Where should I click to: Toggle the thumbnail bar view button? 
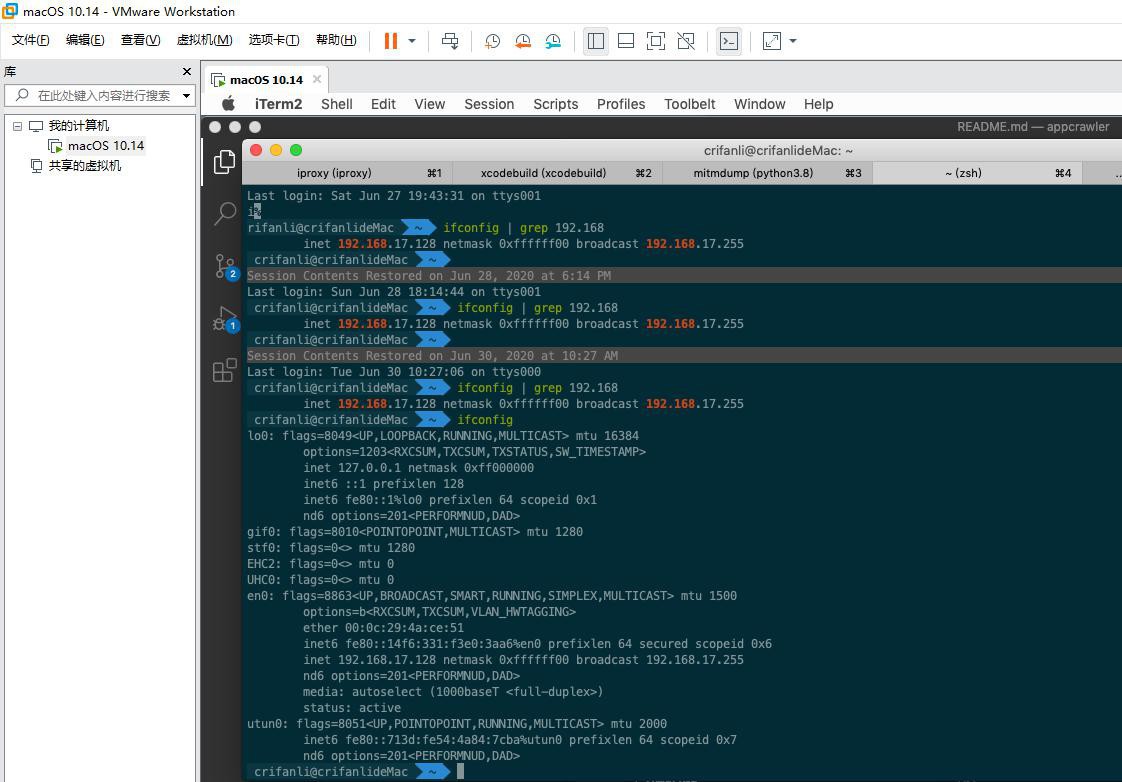[625, 41]
